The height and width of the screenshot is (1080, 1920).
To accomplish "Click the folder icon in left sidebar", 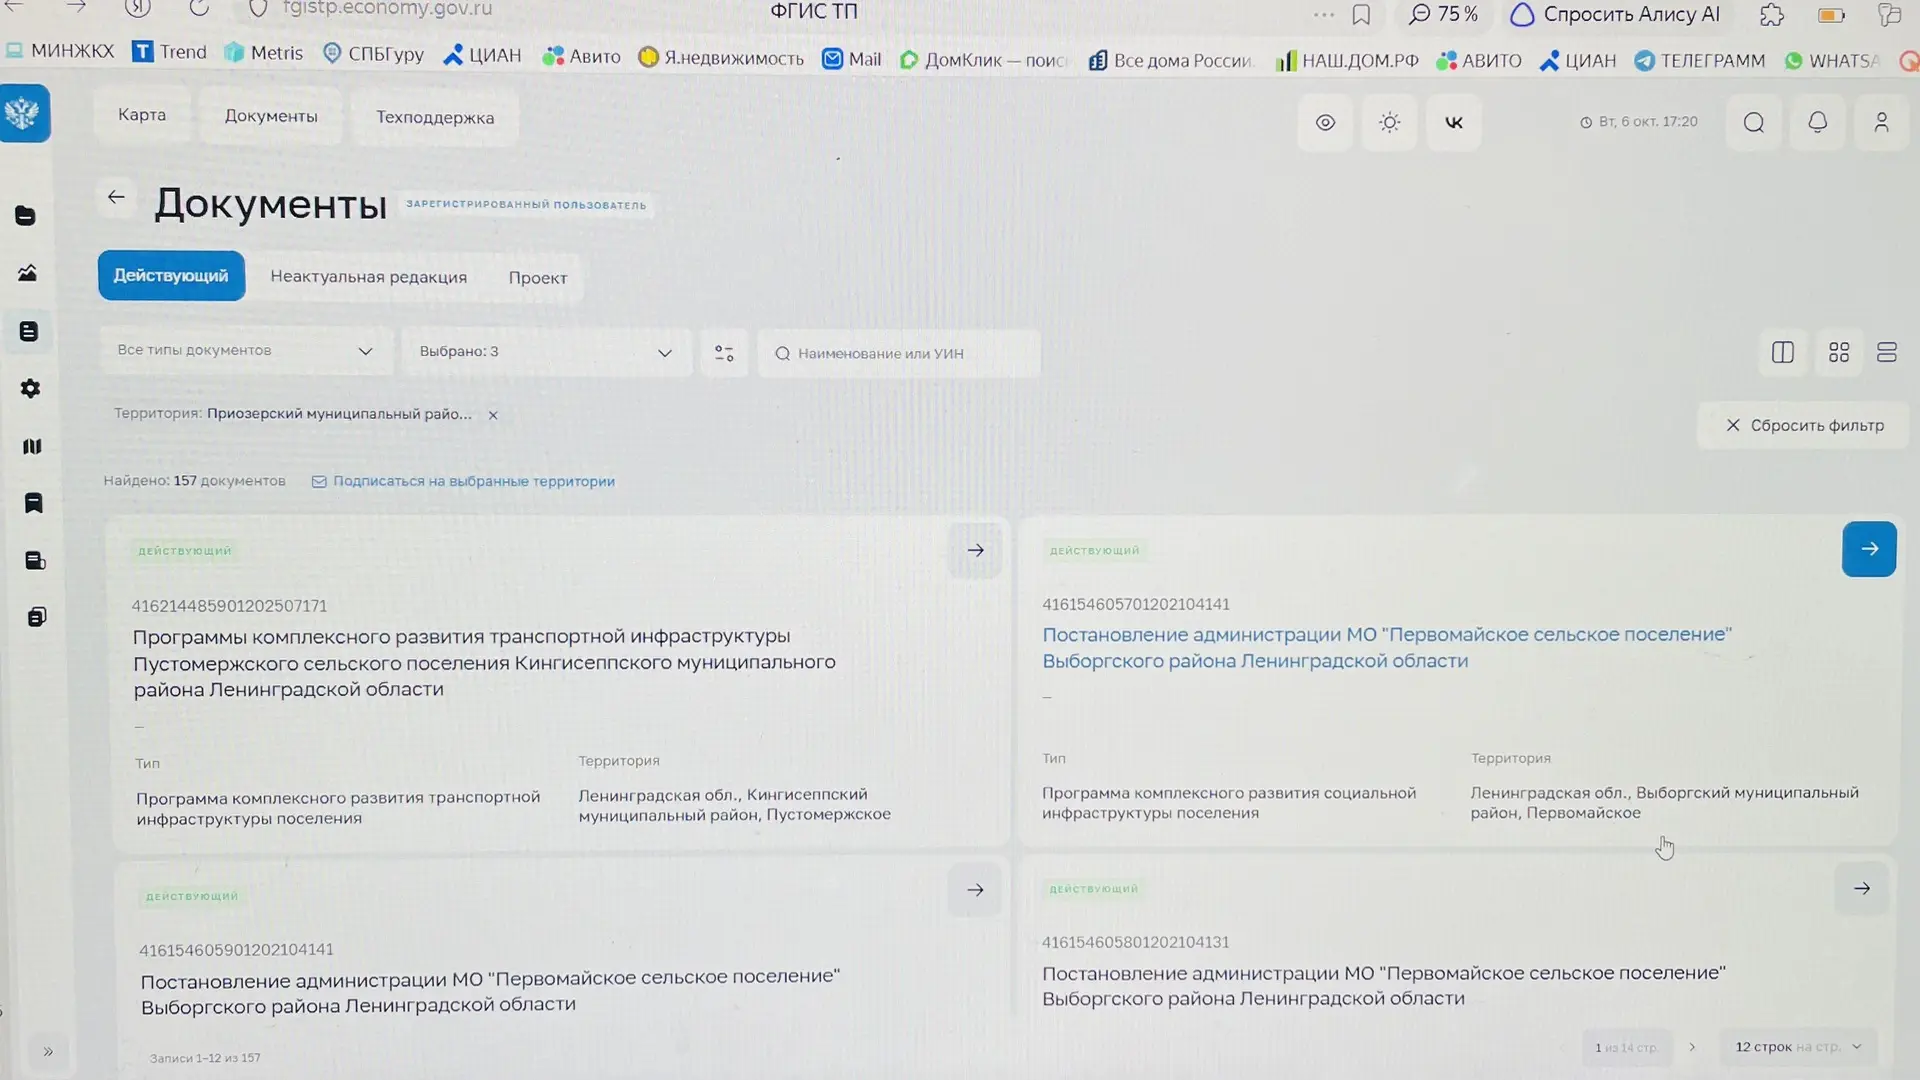I will pos(26,216).
